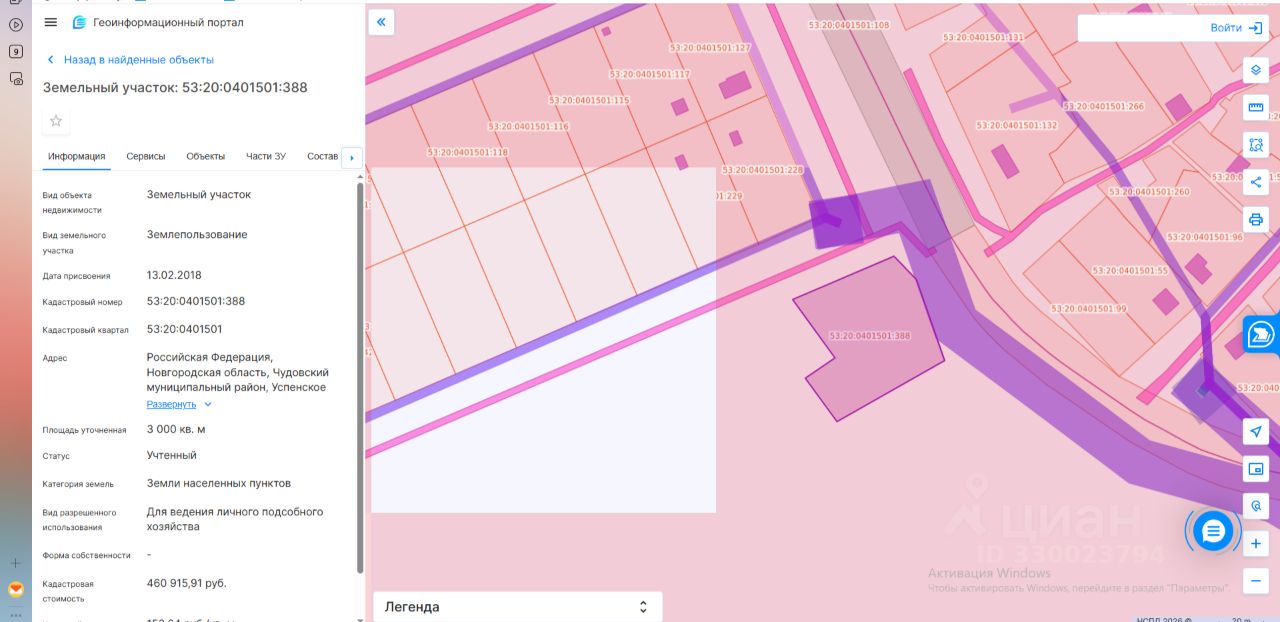Open the Части ЗУ tab

266,156
